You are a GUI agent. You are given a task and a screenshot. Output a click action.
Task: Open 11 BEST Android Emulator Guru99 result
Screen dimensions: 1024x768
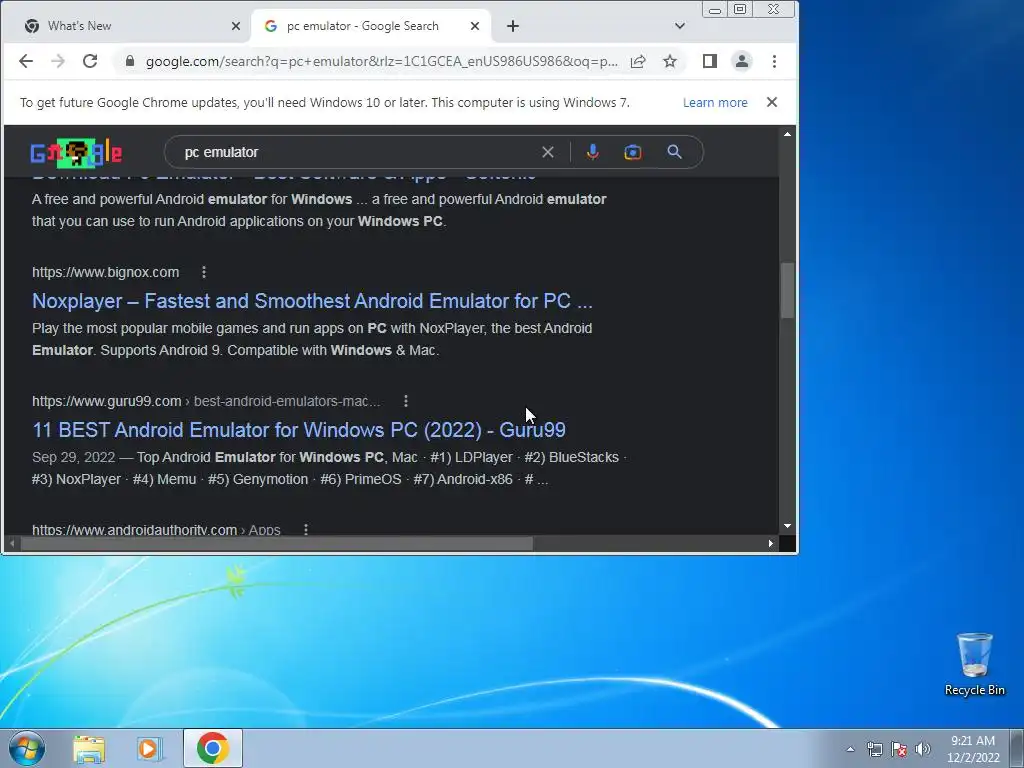[x=299, y=430]
